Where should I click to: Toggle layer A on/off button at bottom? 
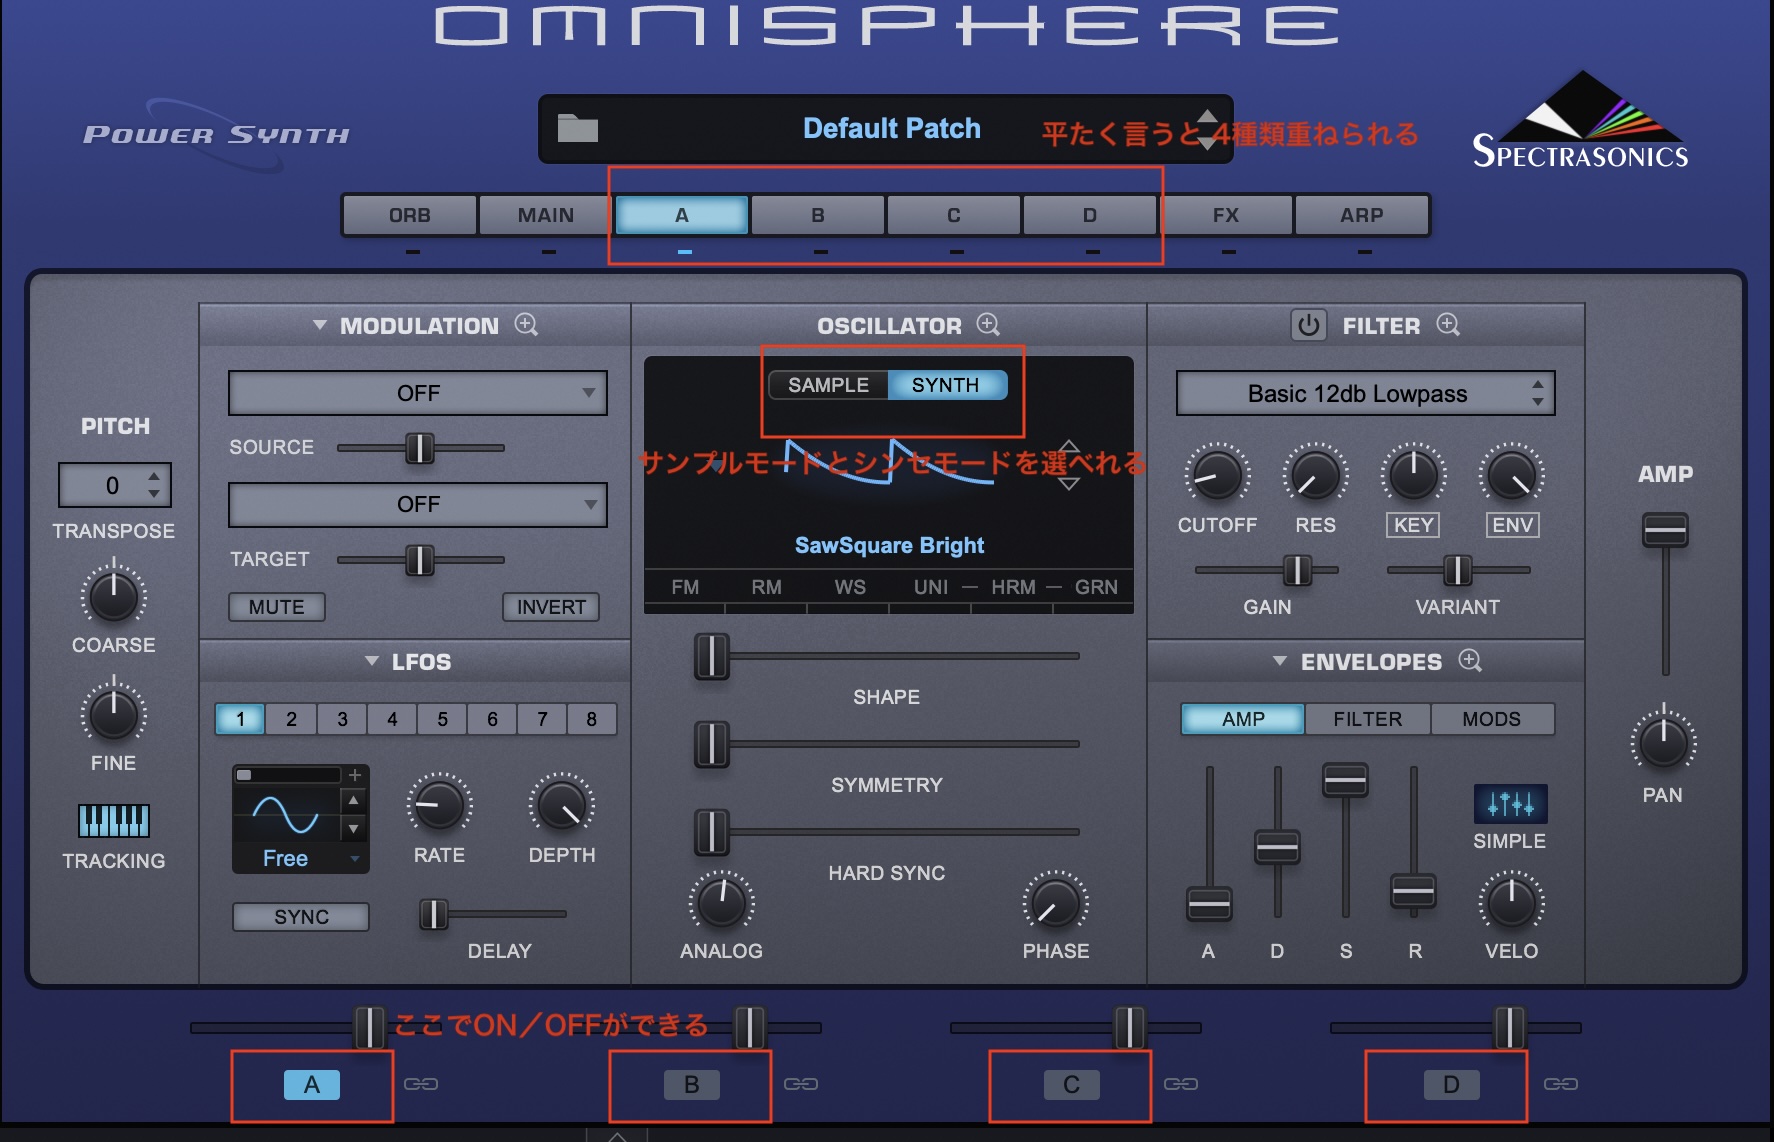312,1085
